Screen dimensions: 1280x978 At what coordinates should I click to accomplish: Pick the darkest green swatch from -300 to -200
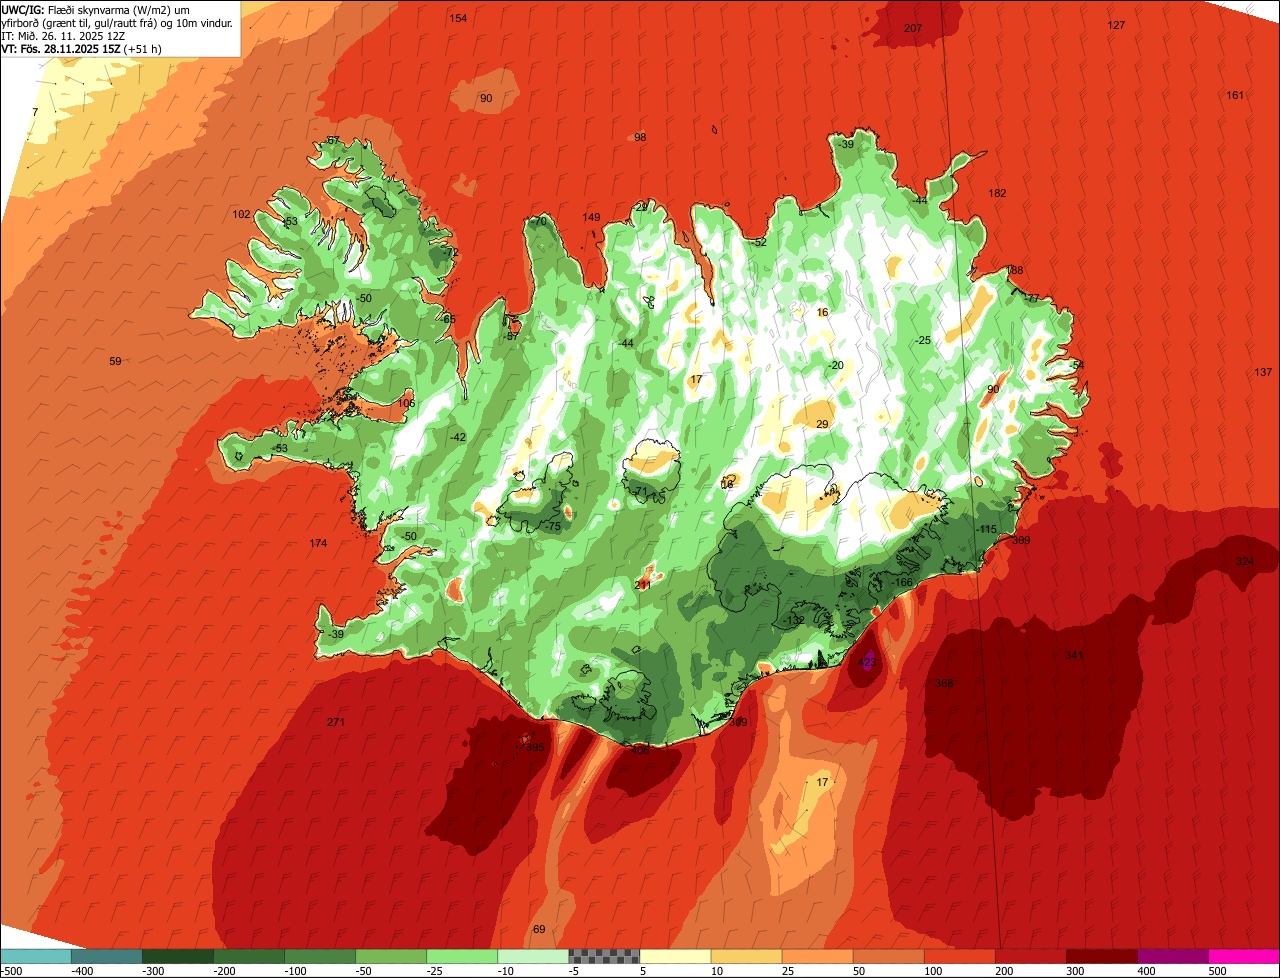(178, 956)
